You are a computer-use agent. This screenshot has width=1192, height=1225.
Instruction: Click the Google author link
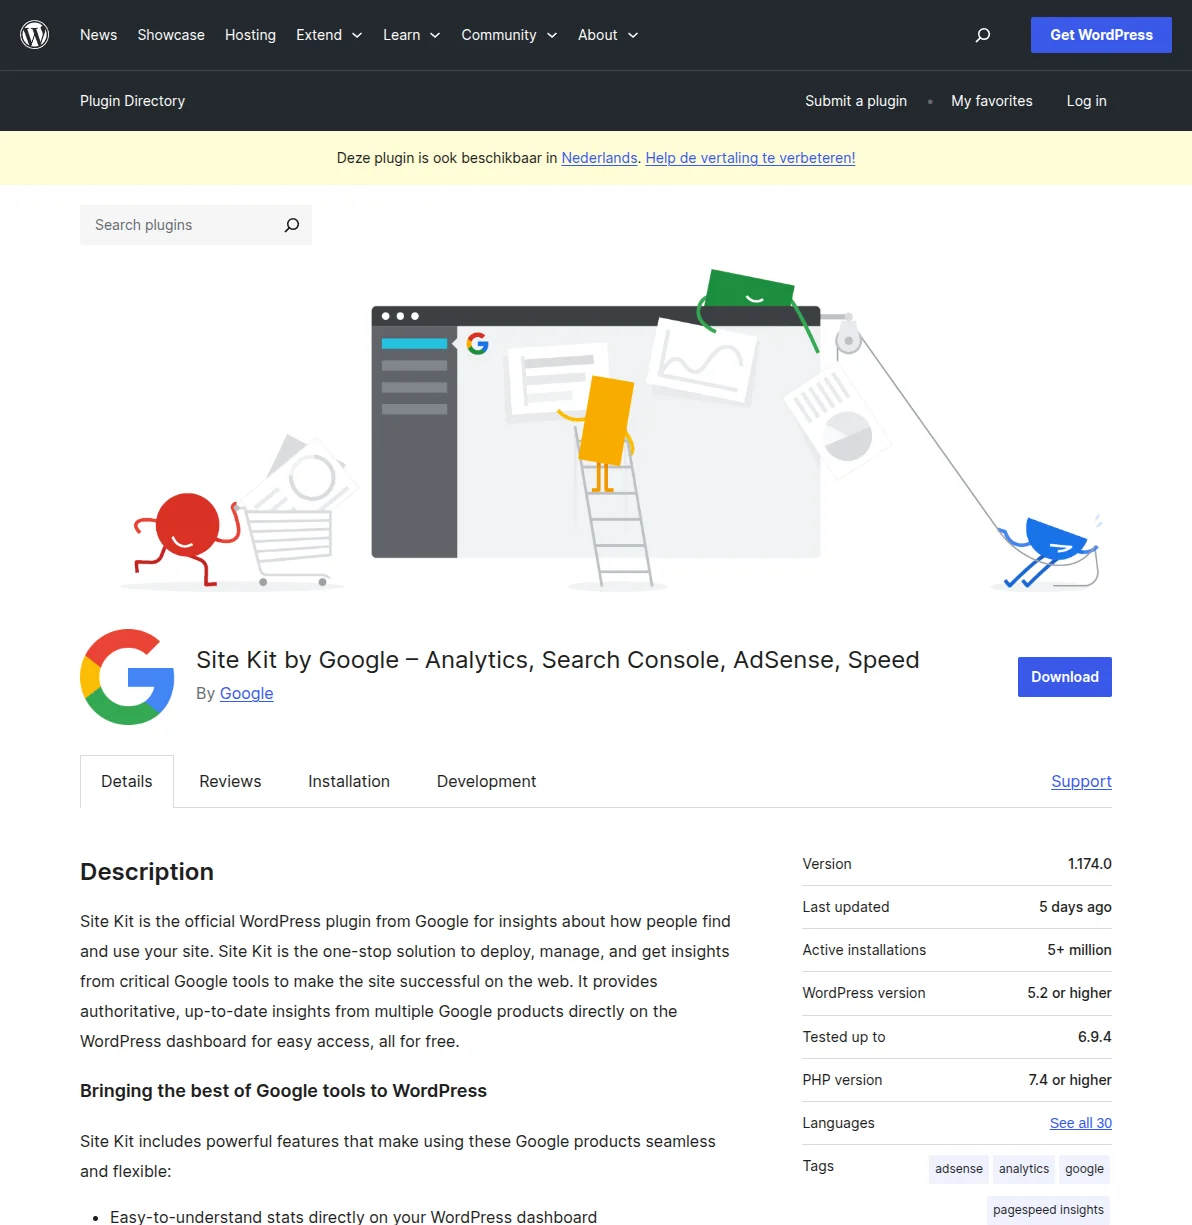pyautogui.click(x=246, y=693)
